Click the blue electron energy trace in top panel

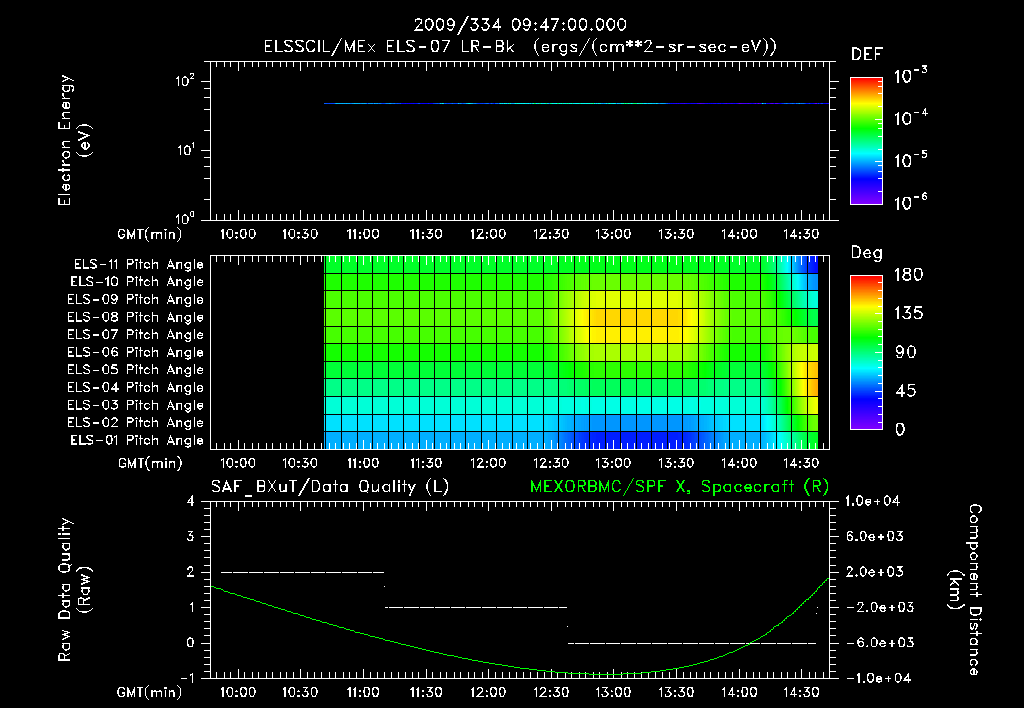click(576, 103)
